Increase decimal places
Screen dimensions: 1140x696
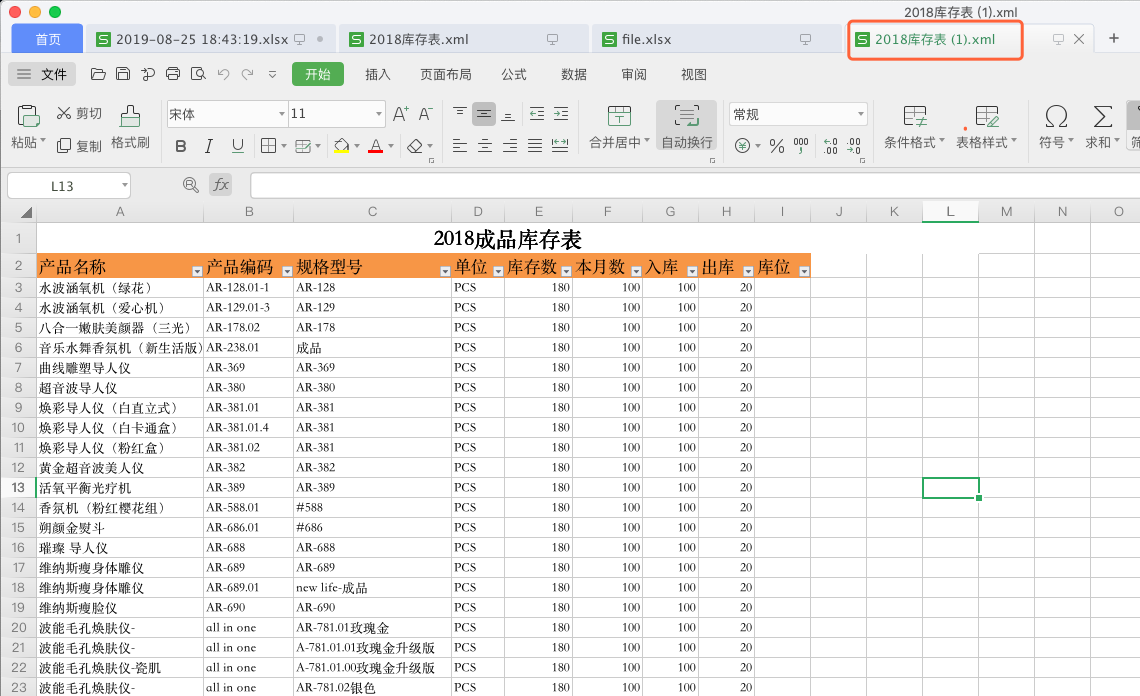[830, 146]
